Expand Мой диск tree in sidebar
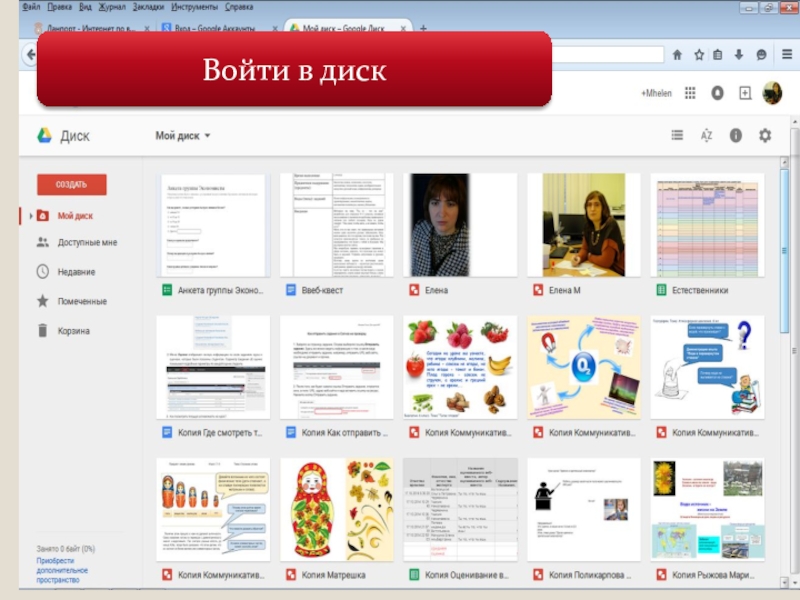 point(31,215)
